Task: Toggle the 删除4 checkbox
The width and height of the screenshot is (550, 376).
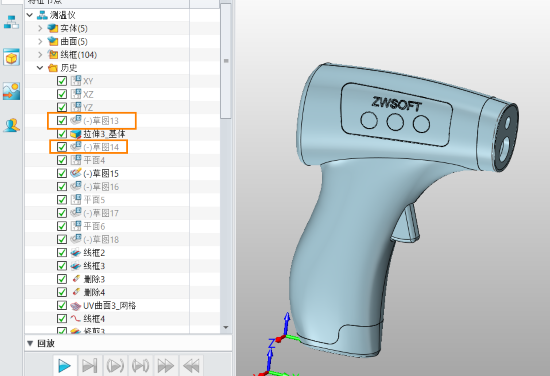Action: (x=62, y=292)
